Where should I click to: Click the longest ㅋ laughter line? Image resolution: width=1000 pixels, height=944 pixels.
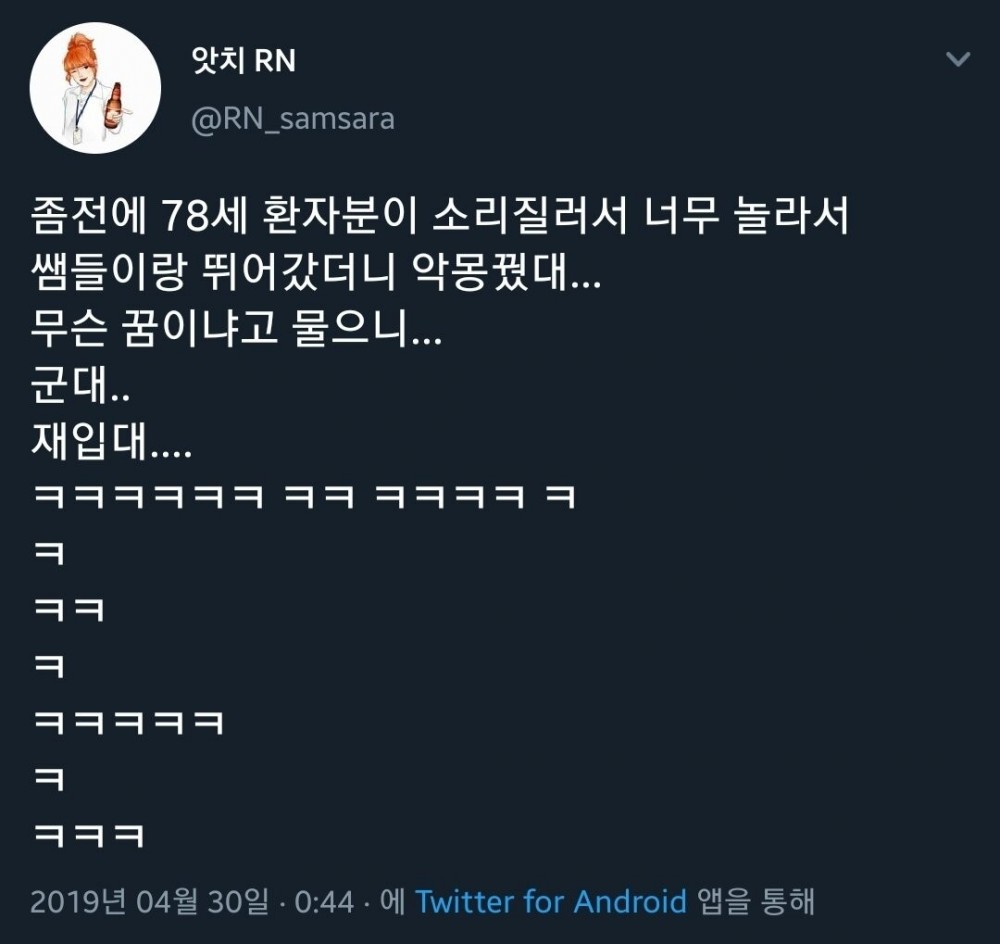[x=305, y=497]
